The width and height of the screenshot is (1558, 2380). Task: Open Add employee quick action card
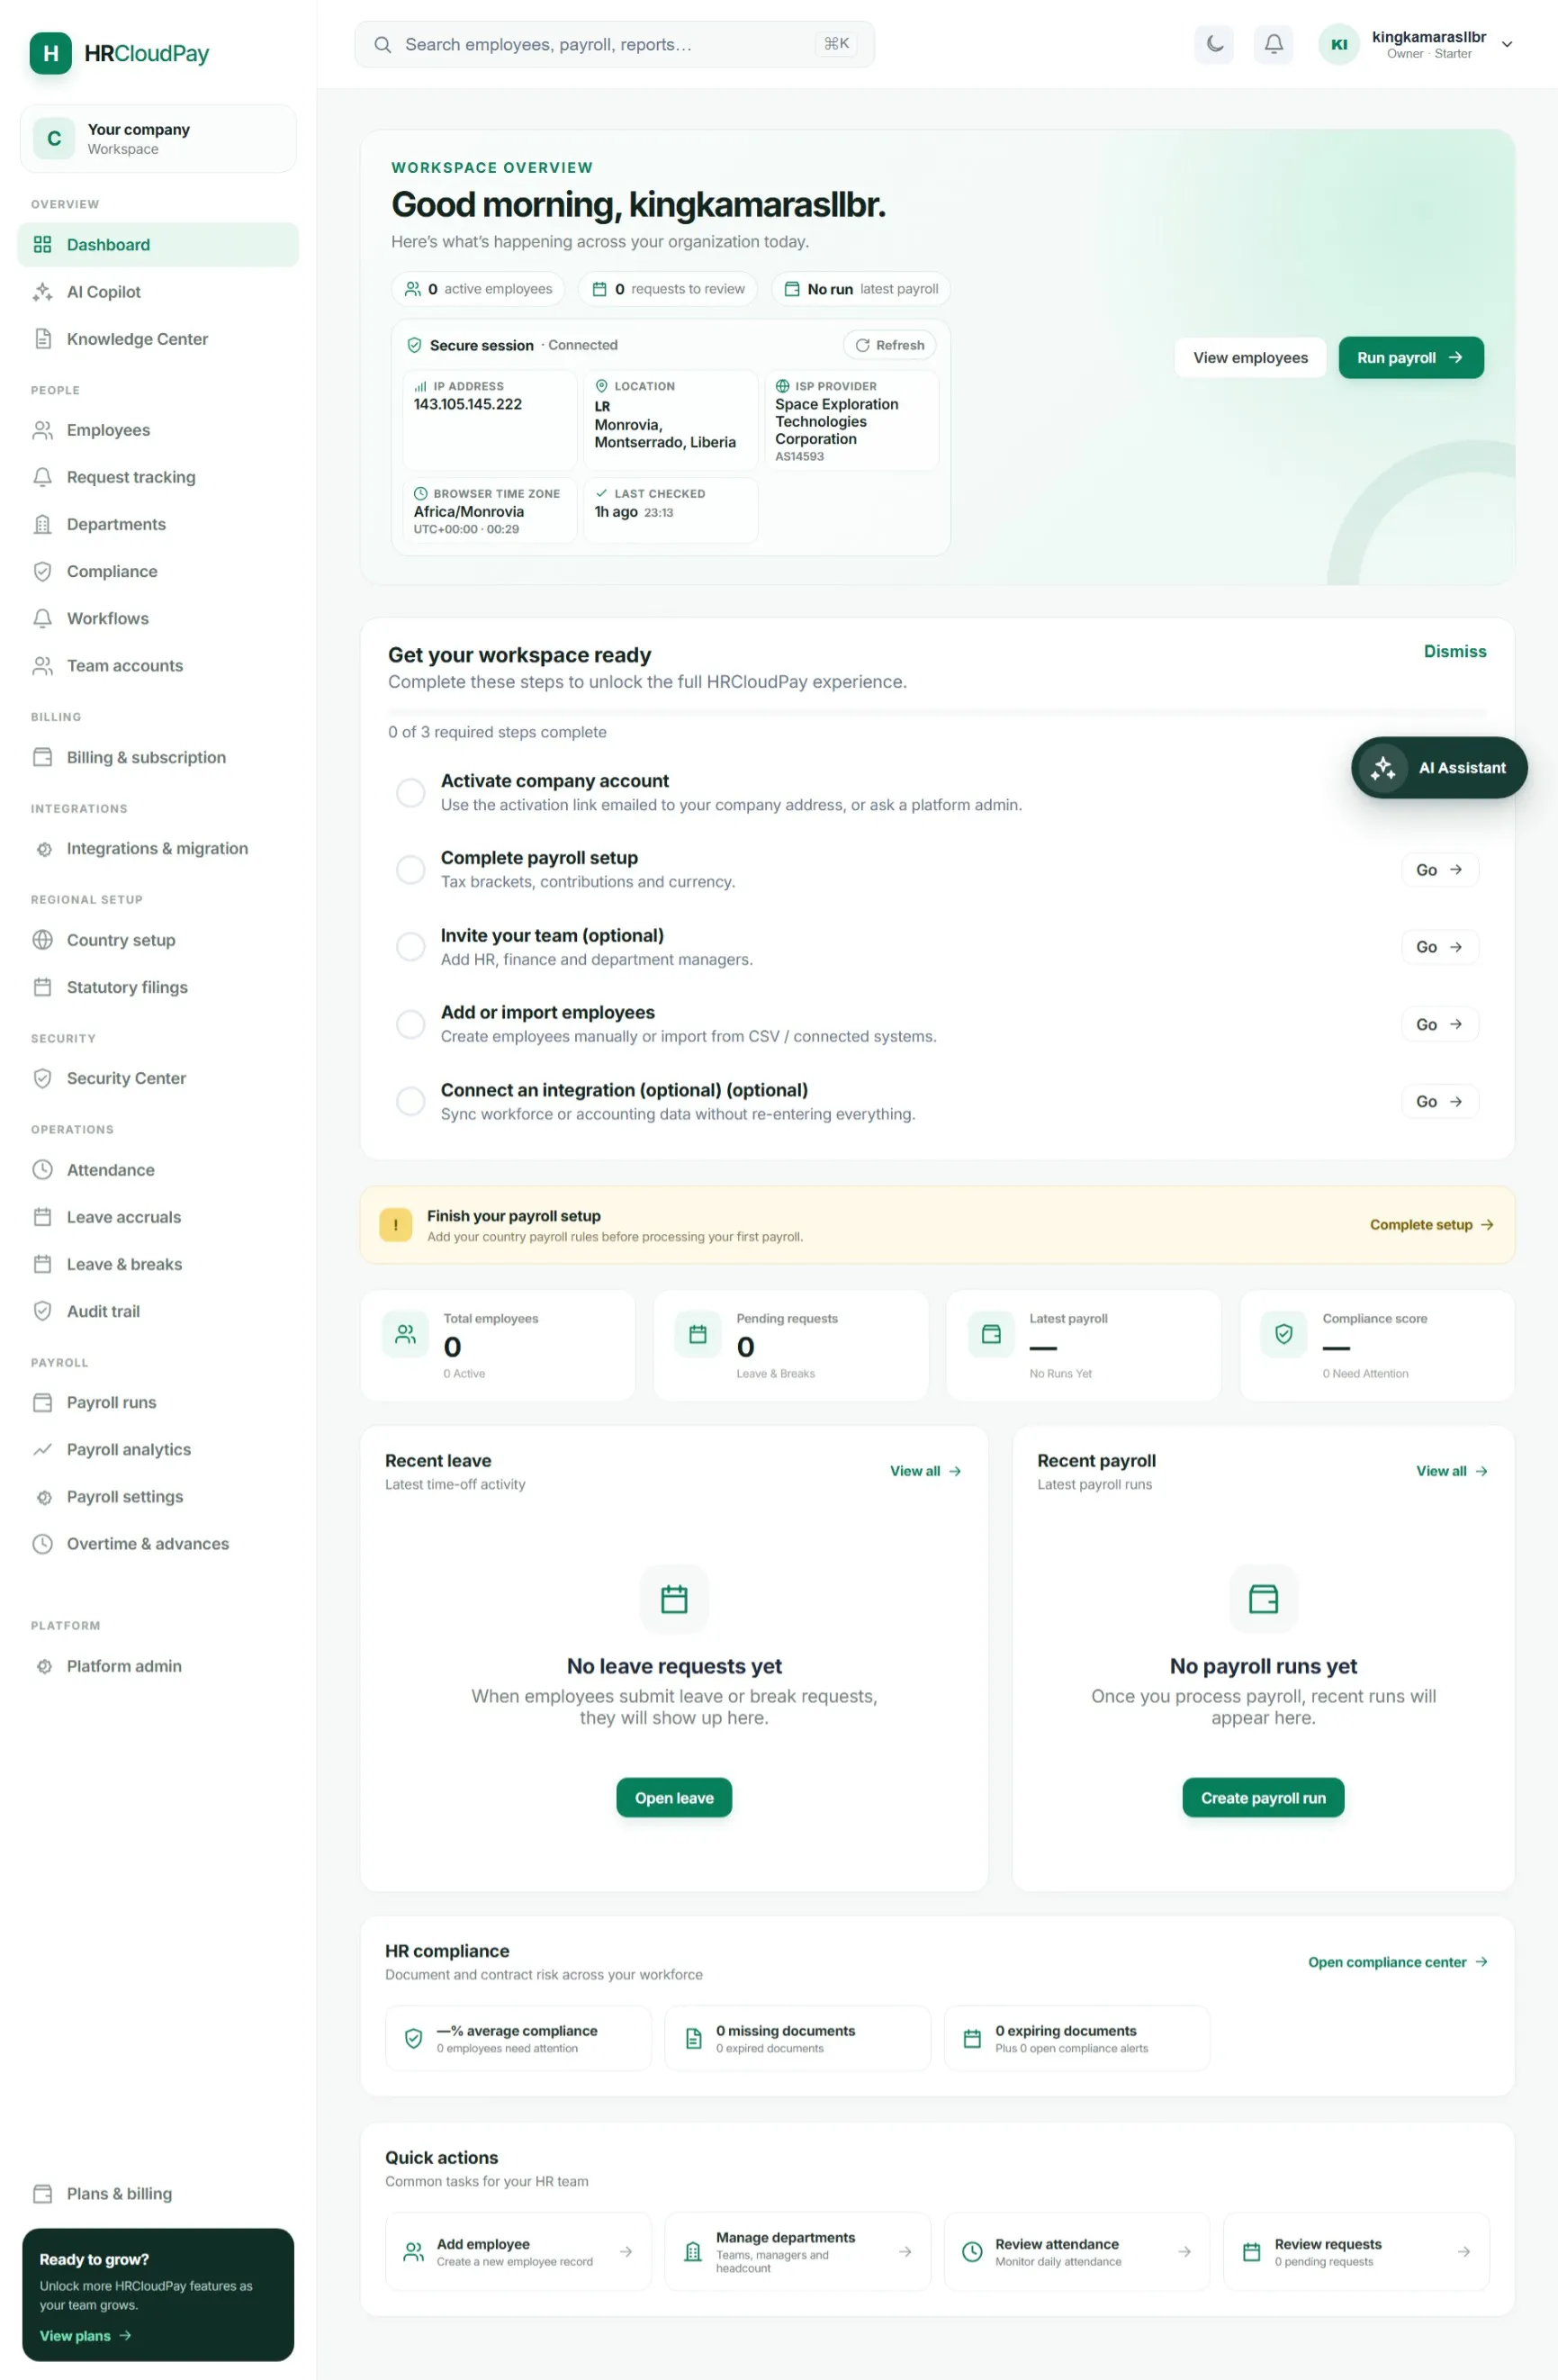[518, 2252]
